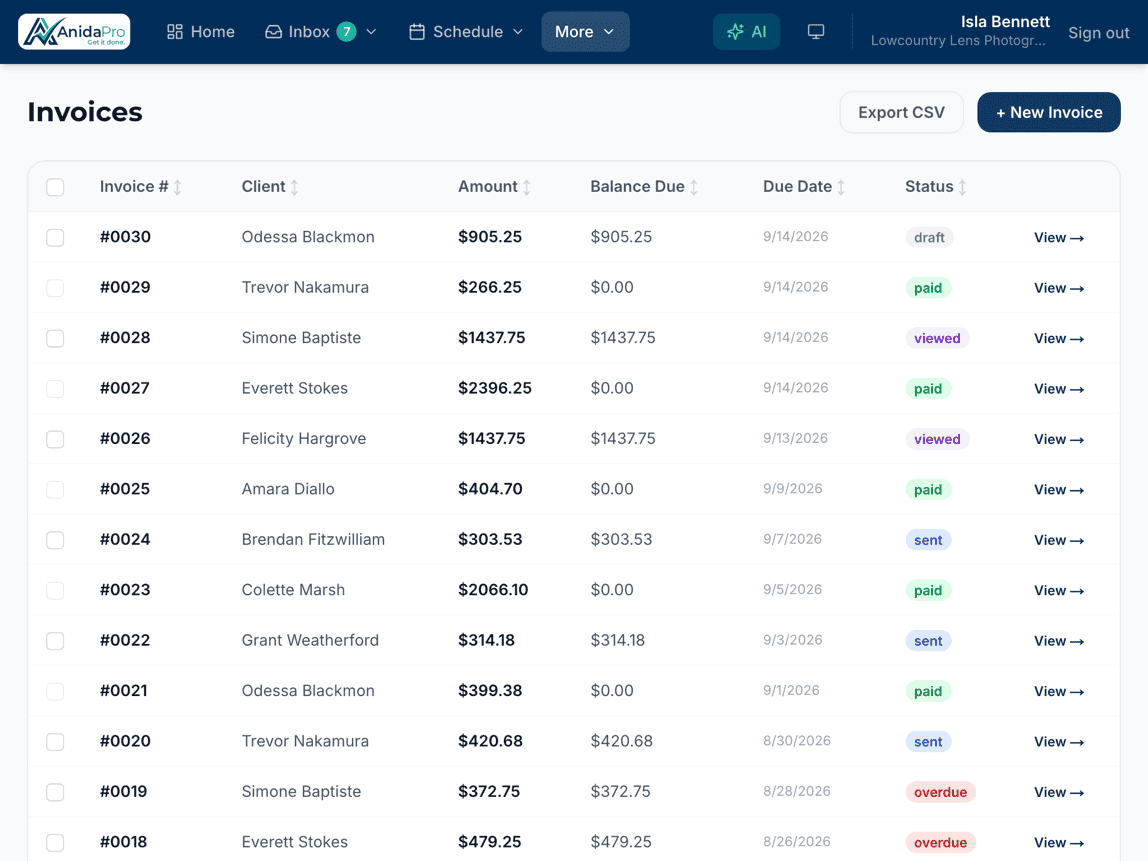Open View link for invoice #0022
Image resolution: width=1148 pixels, height=861 pixels.
tap(1059, 641)
